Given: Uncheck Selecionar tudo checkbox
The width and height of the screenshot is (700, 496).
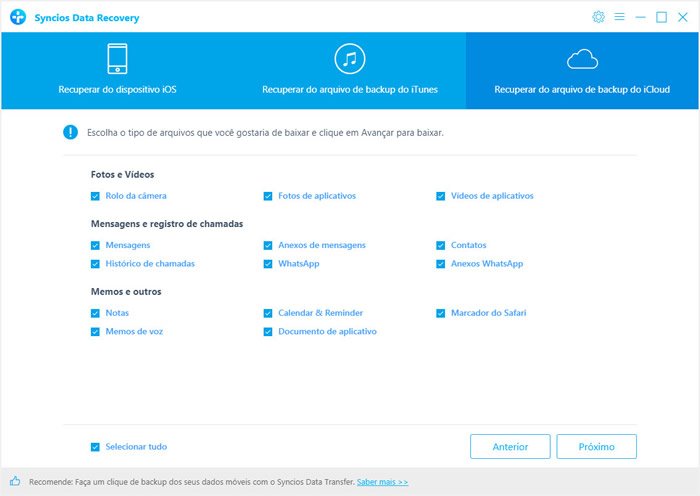Looking at the screenshot, I should point(95,447).
